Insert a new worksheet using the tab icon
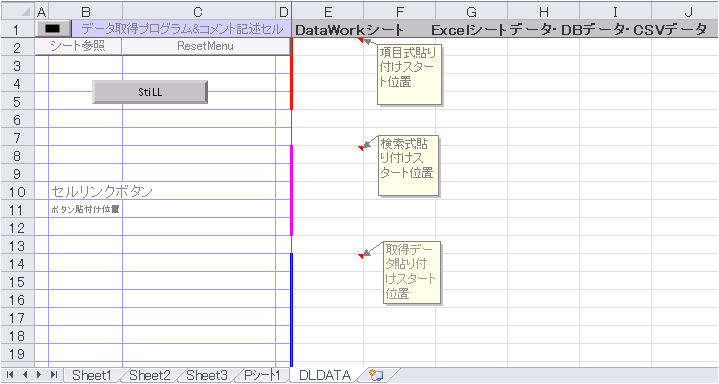The image size is (719, 384). [x=376, y=375]
